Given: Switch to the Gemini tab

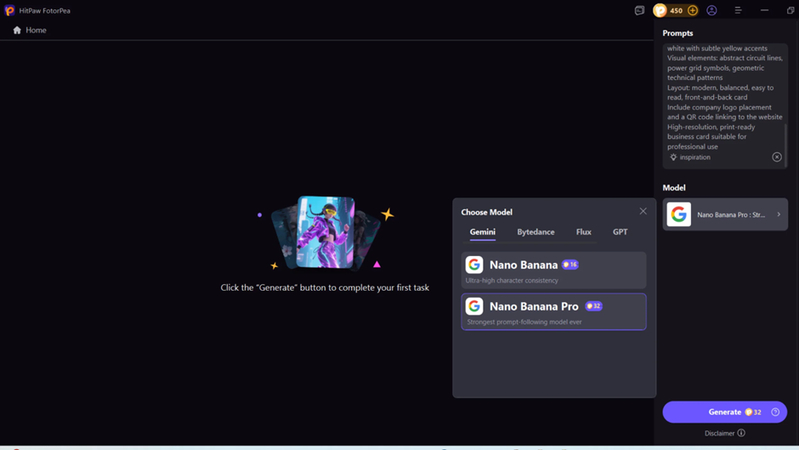Looking at the screenshot, I should coord(482,232).
